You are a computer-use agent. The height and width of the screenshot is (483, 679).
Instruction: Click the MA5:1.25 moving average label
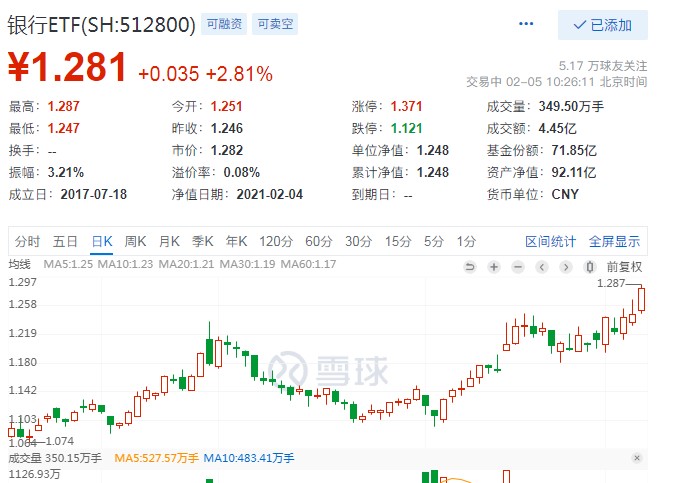coord(68,264)
